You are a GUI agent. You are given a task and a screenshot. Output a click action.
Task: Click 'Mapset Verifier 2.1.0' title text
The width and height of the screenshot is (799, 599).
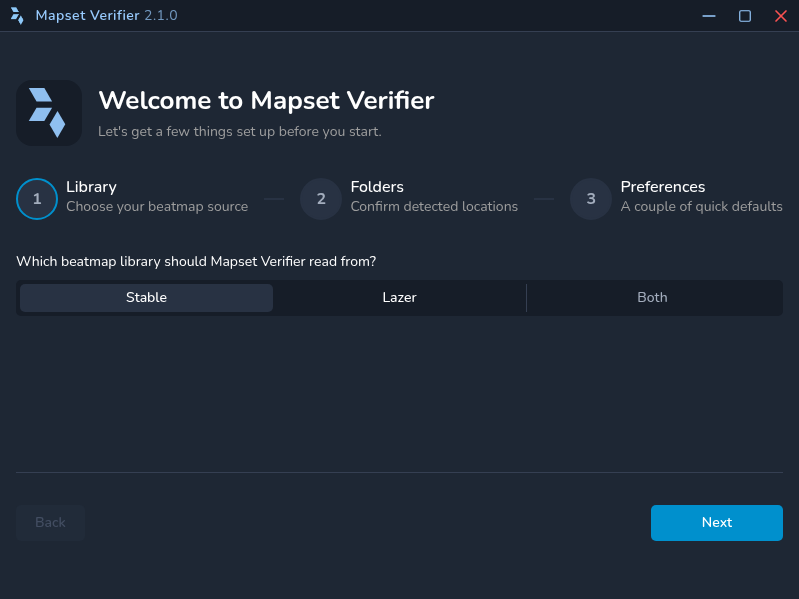pos(106,15)
